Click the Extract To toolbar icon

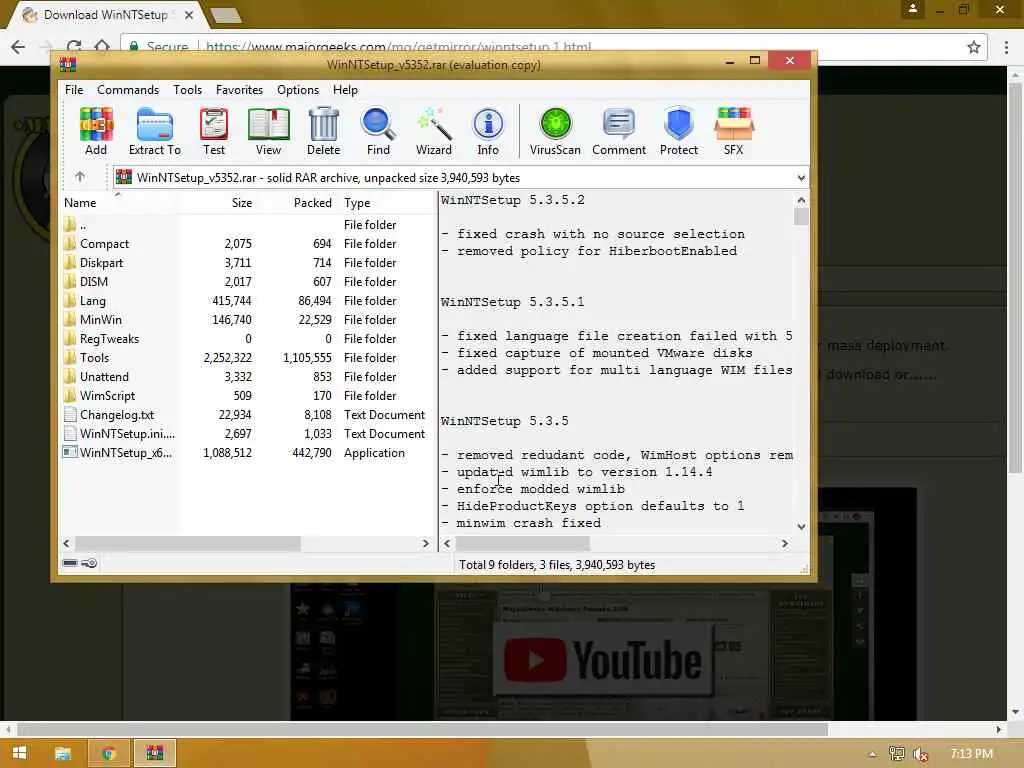point(155,131)
